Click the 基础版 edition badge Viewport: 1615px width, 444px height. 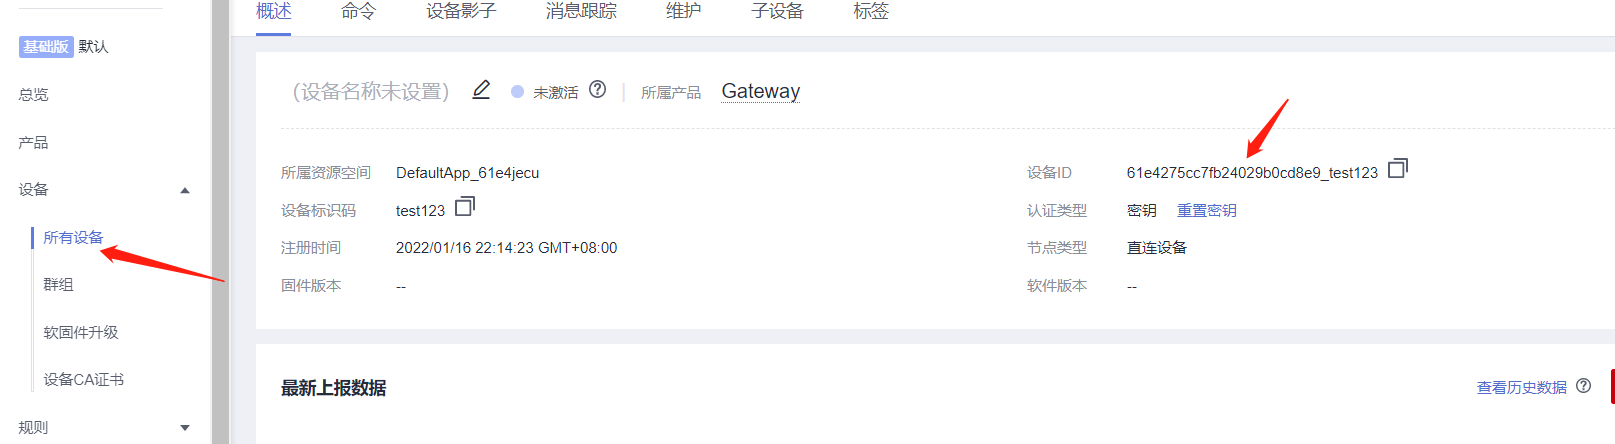(x=46, y=46)
